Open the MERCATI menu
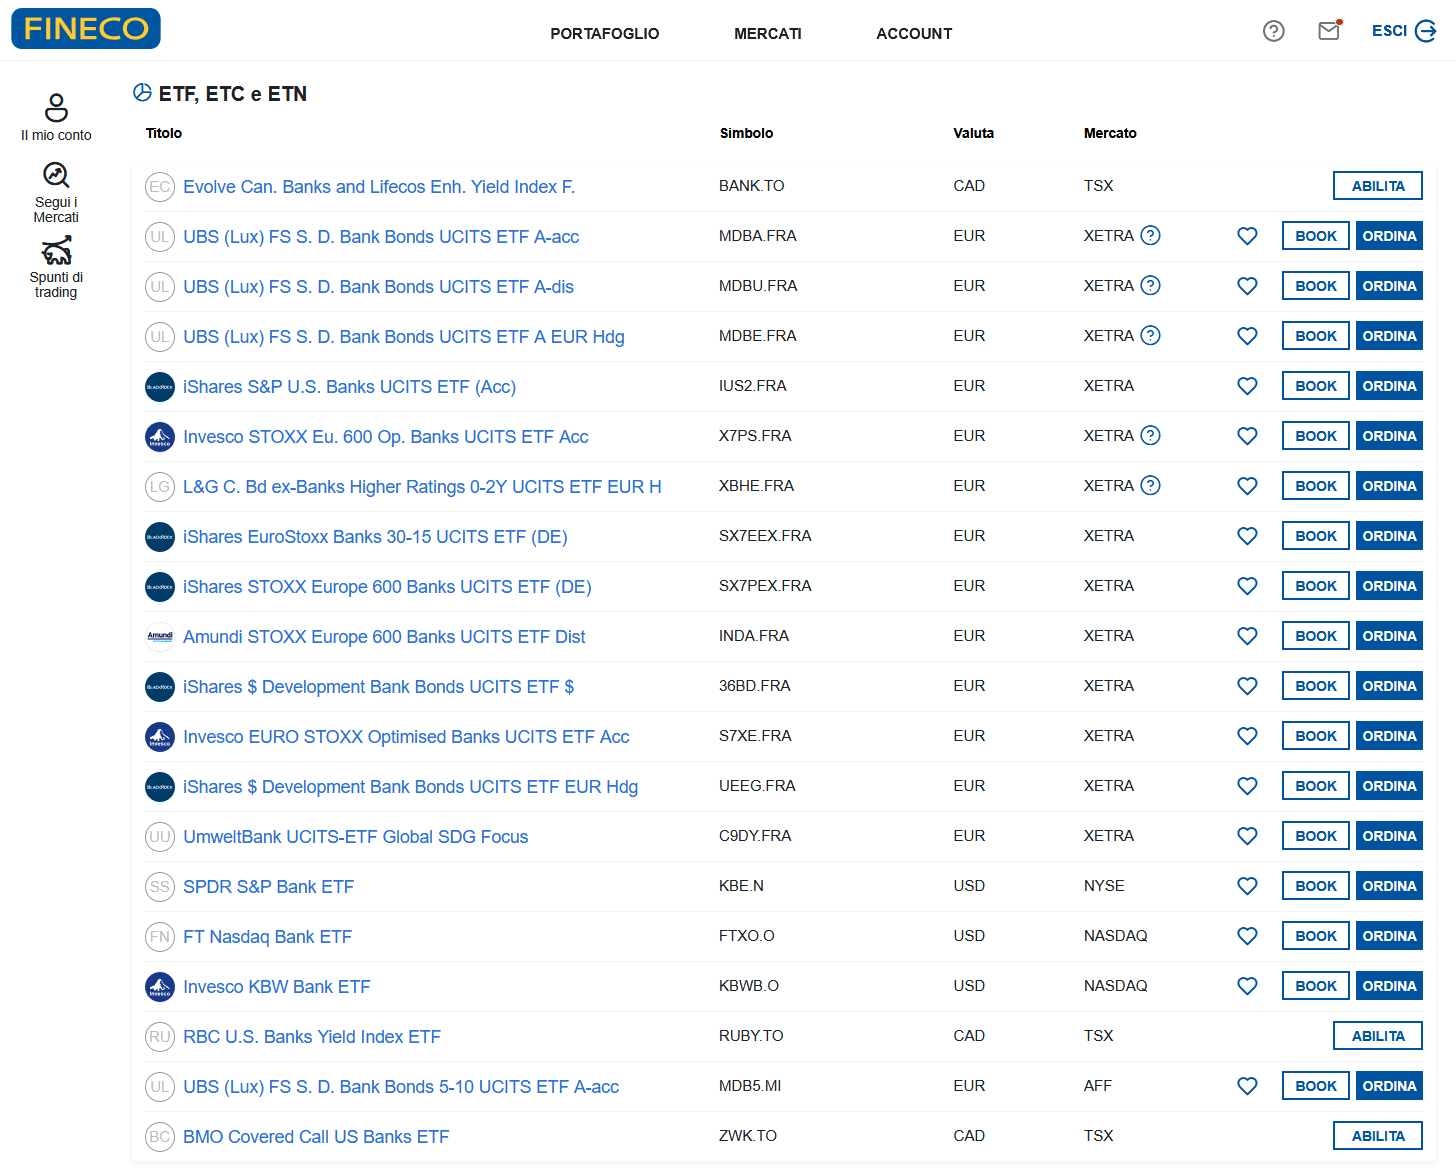Screen dimensions: 1456x1172 [x=768, y=34]
